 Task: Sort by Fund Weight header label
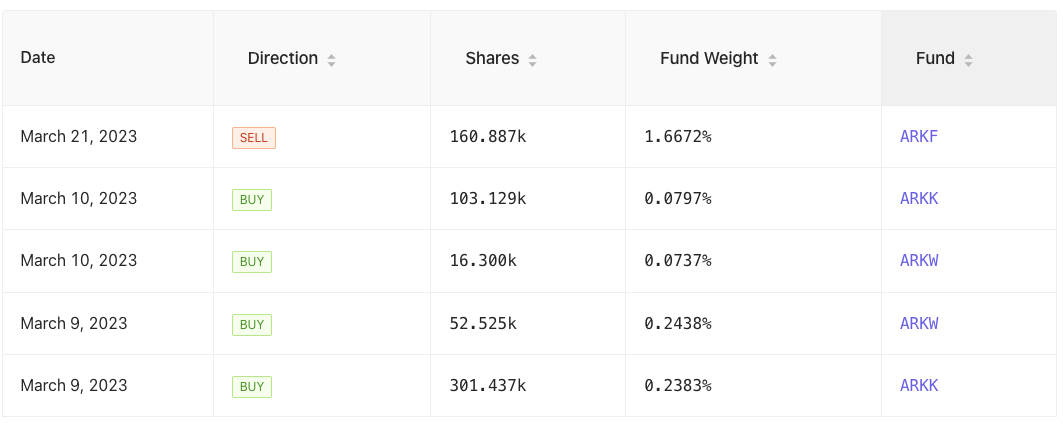point(709,58)
